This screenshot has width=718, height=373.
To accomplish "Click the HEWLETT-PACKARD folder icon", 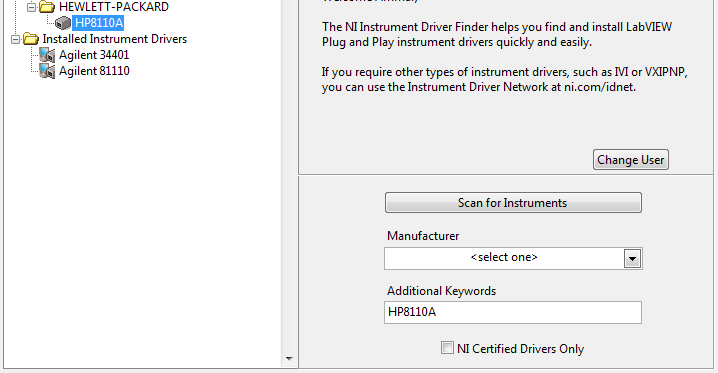I will (47, 7).
